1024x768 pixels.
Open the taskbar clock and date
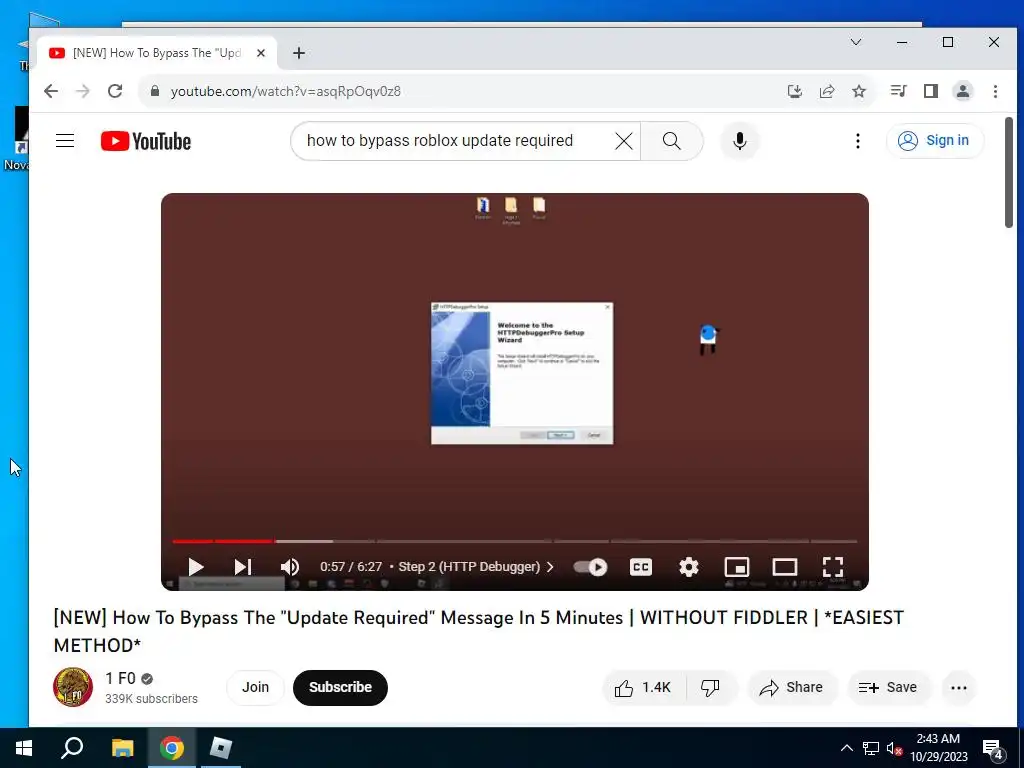point(938,748)
